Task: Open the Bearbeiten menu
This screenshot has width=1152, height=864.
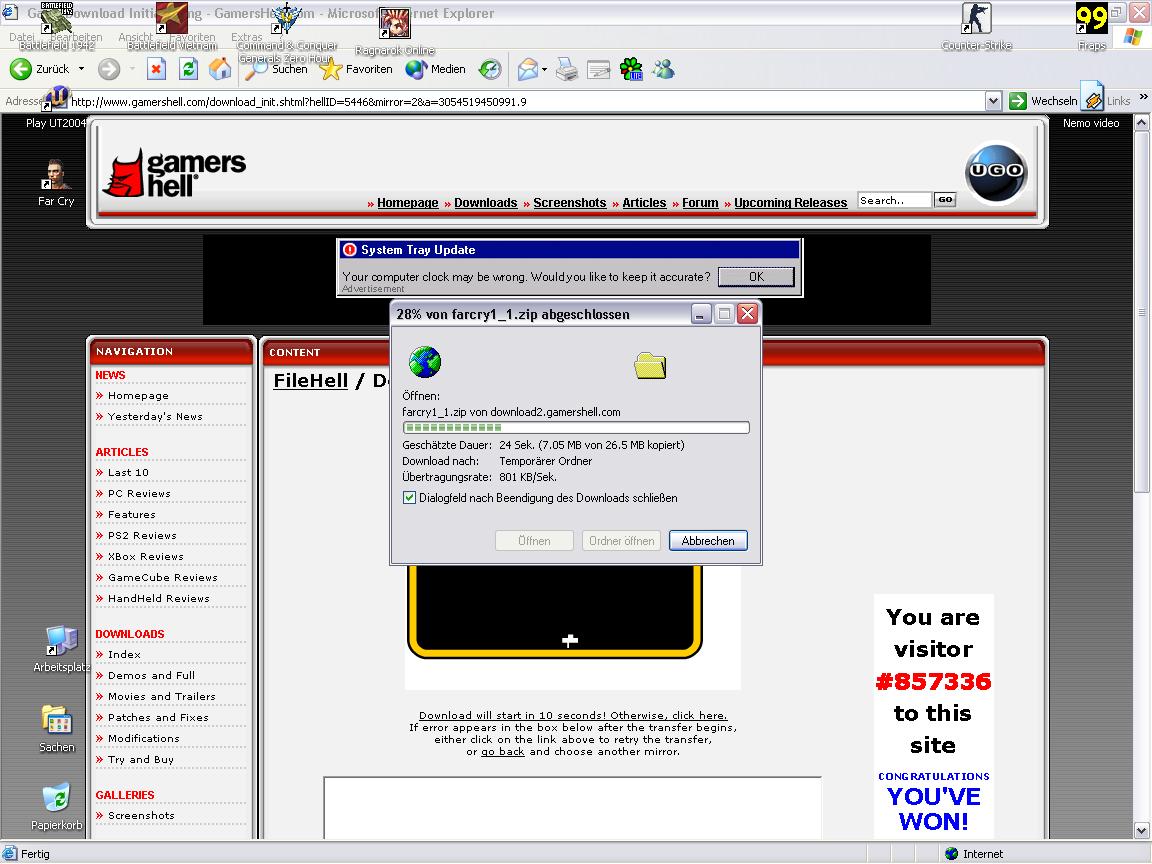Action: [76, 37]
